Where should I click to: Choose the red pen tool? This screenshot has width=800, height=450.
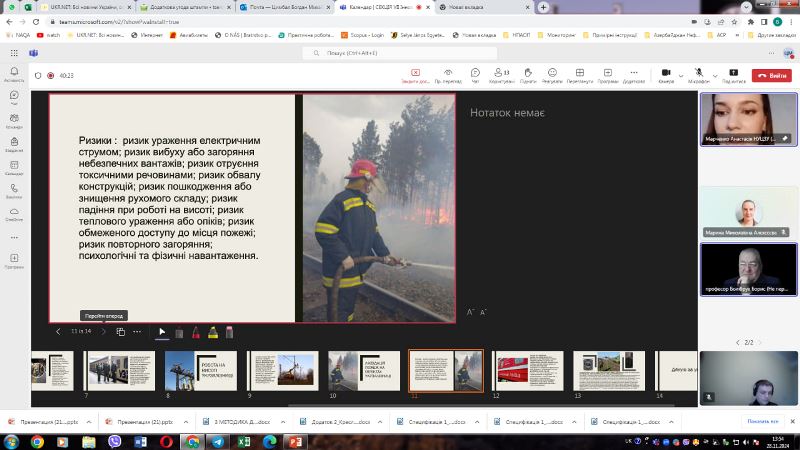click(x=196, y=333)
